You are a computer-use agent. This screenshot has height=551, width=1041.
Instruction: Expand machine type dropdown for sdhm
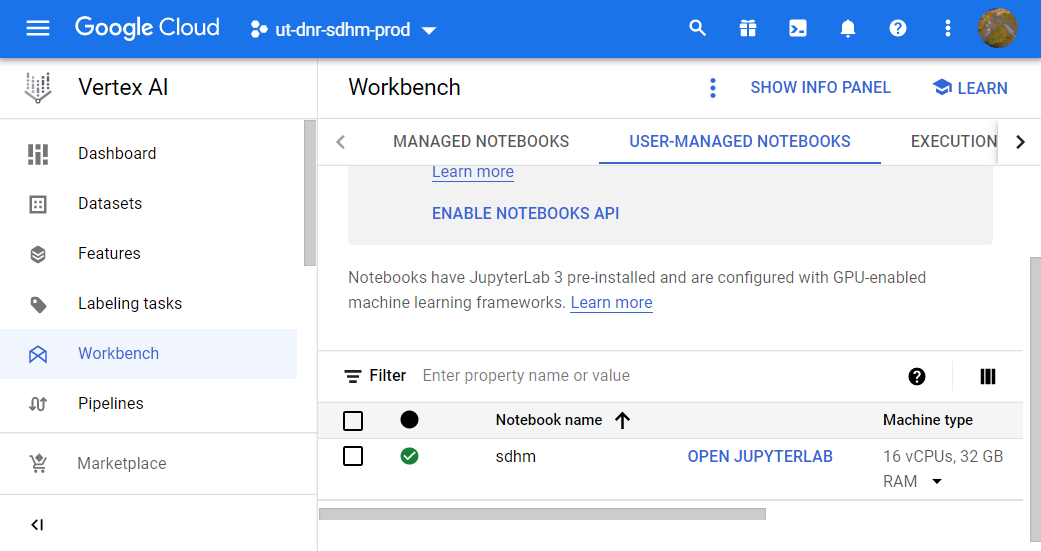[937, 482]
